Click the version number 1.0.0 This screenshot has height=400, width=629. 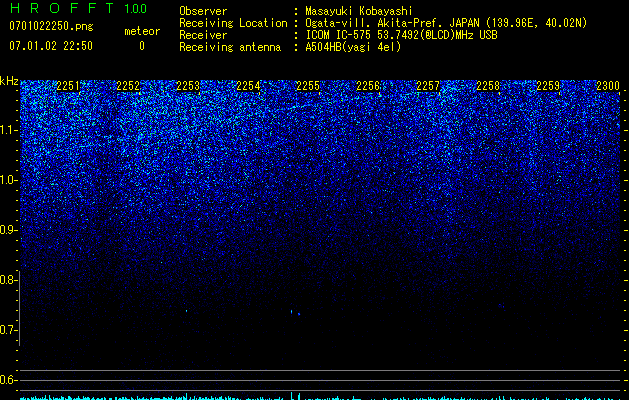[136, 8]
